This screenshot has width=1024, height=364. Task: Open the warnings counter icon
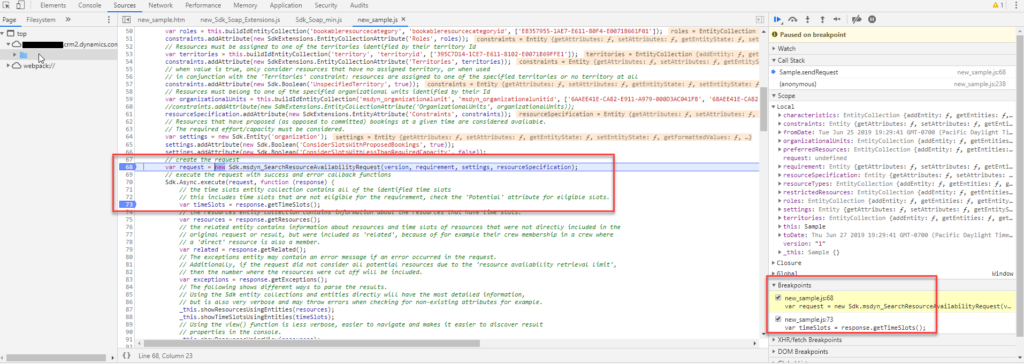point(998,5)
